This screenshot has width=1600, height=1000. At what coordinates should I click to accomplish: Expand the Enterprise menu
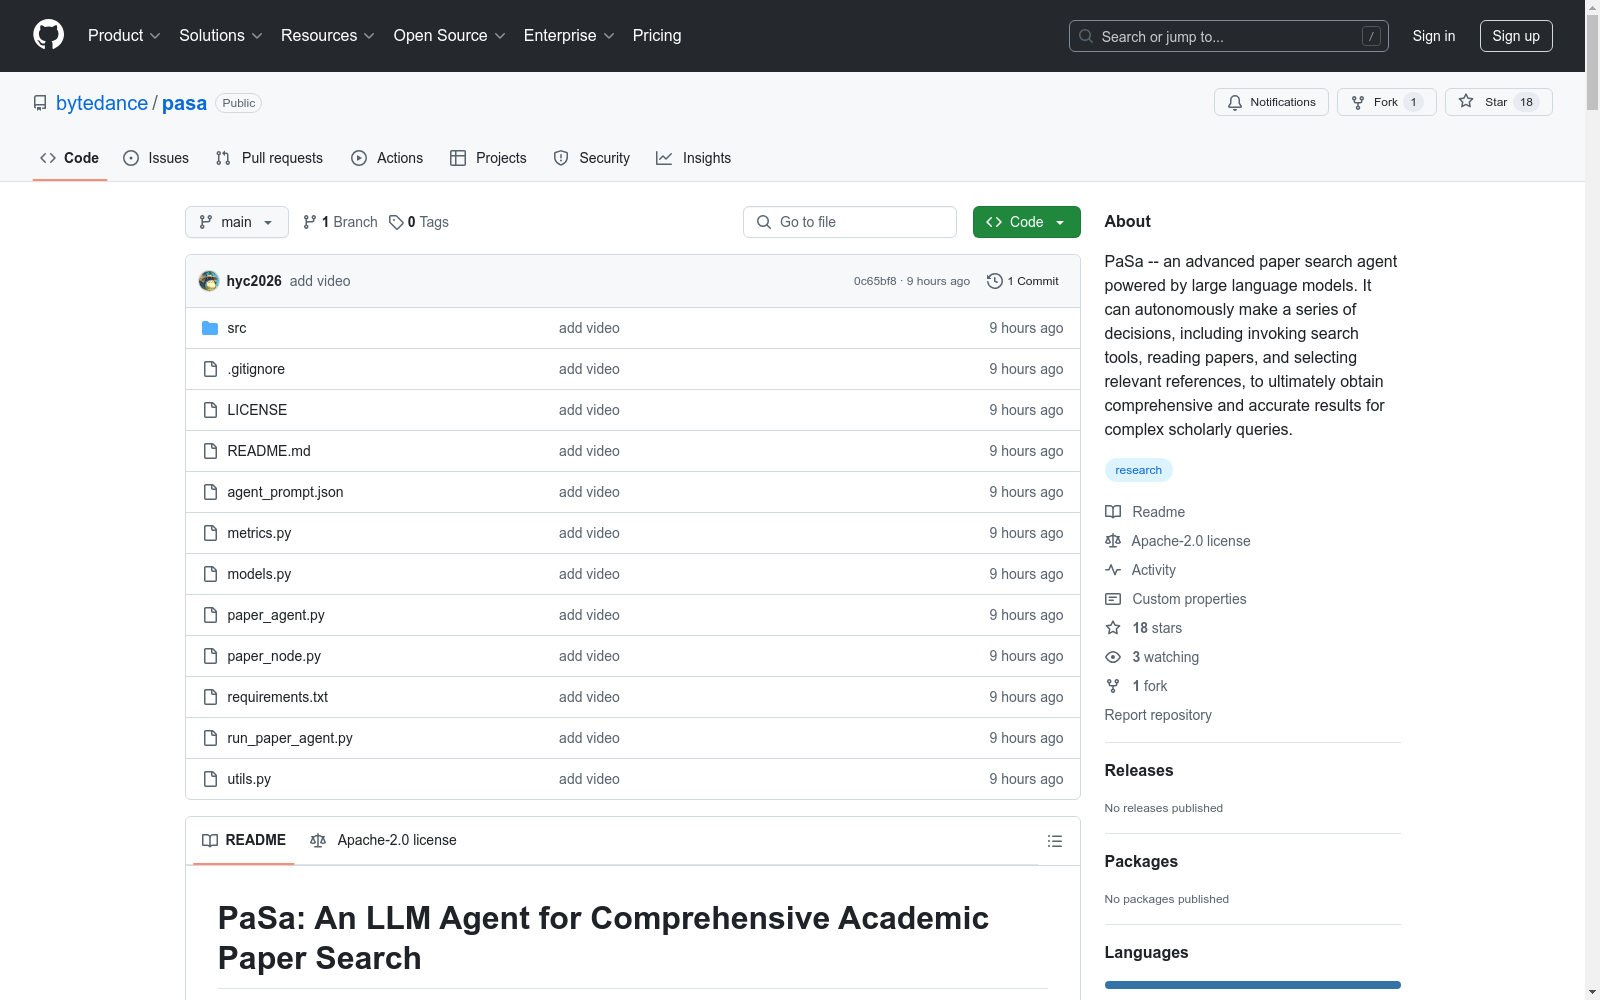(x=569, y=36)
